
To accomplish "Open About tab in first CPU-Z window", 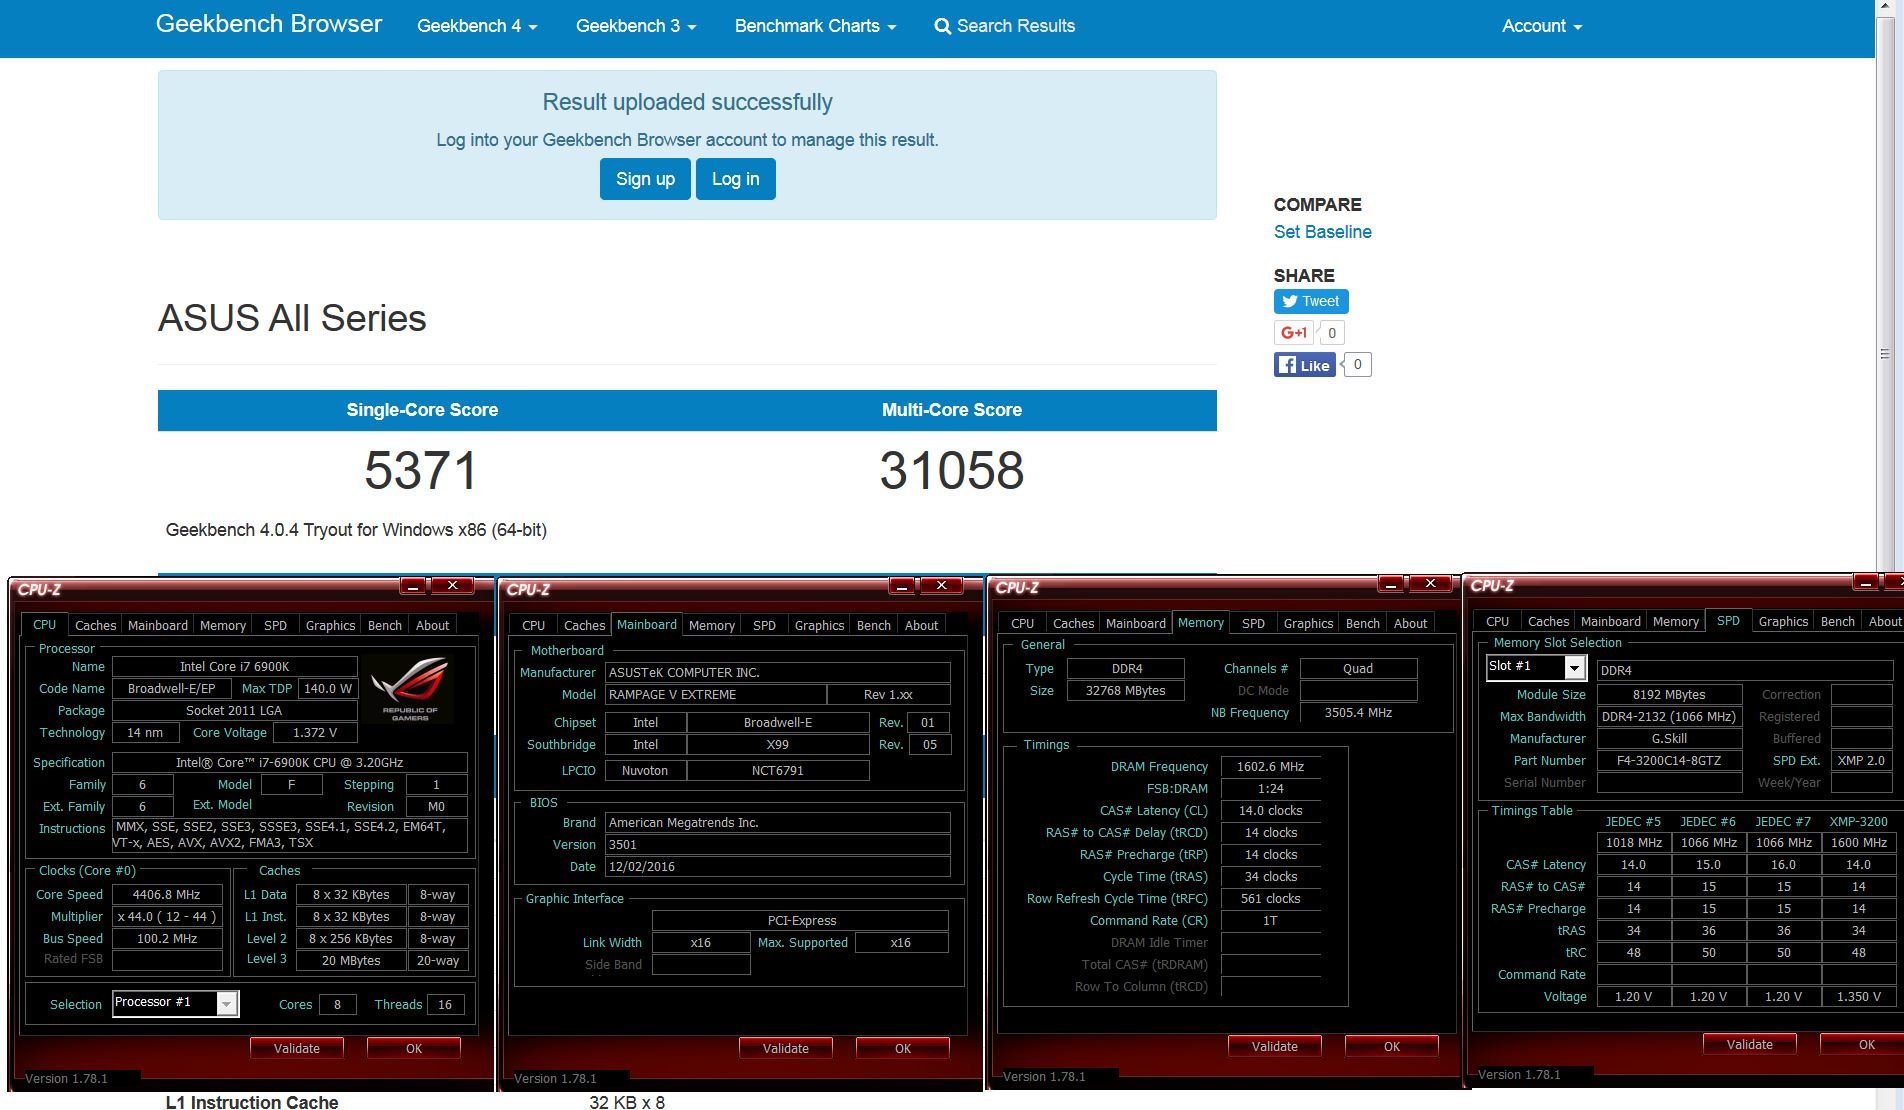I will [x=433, y=625].
